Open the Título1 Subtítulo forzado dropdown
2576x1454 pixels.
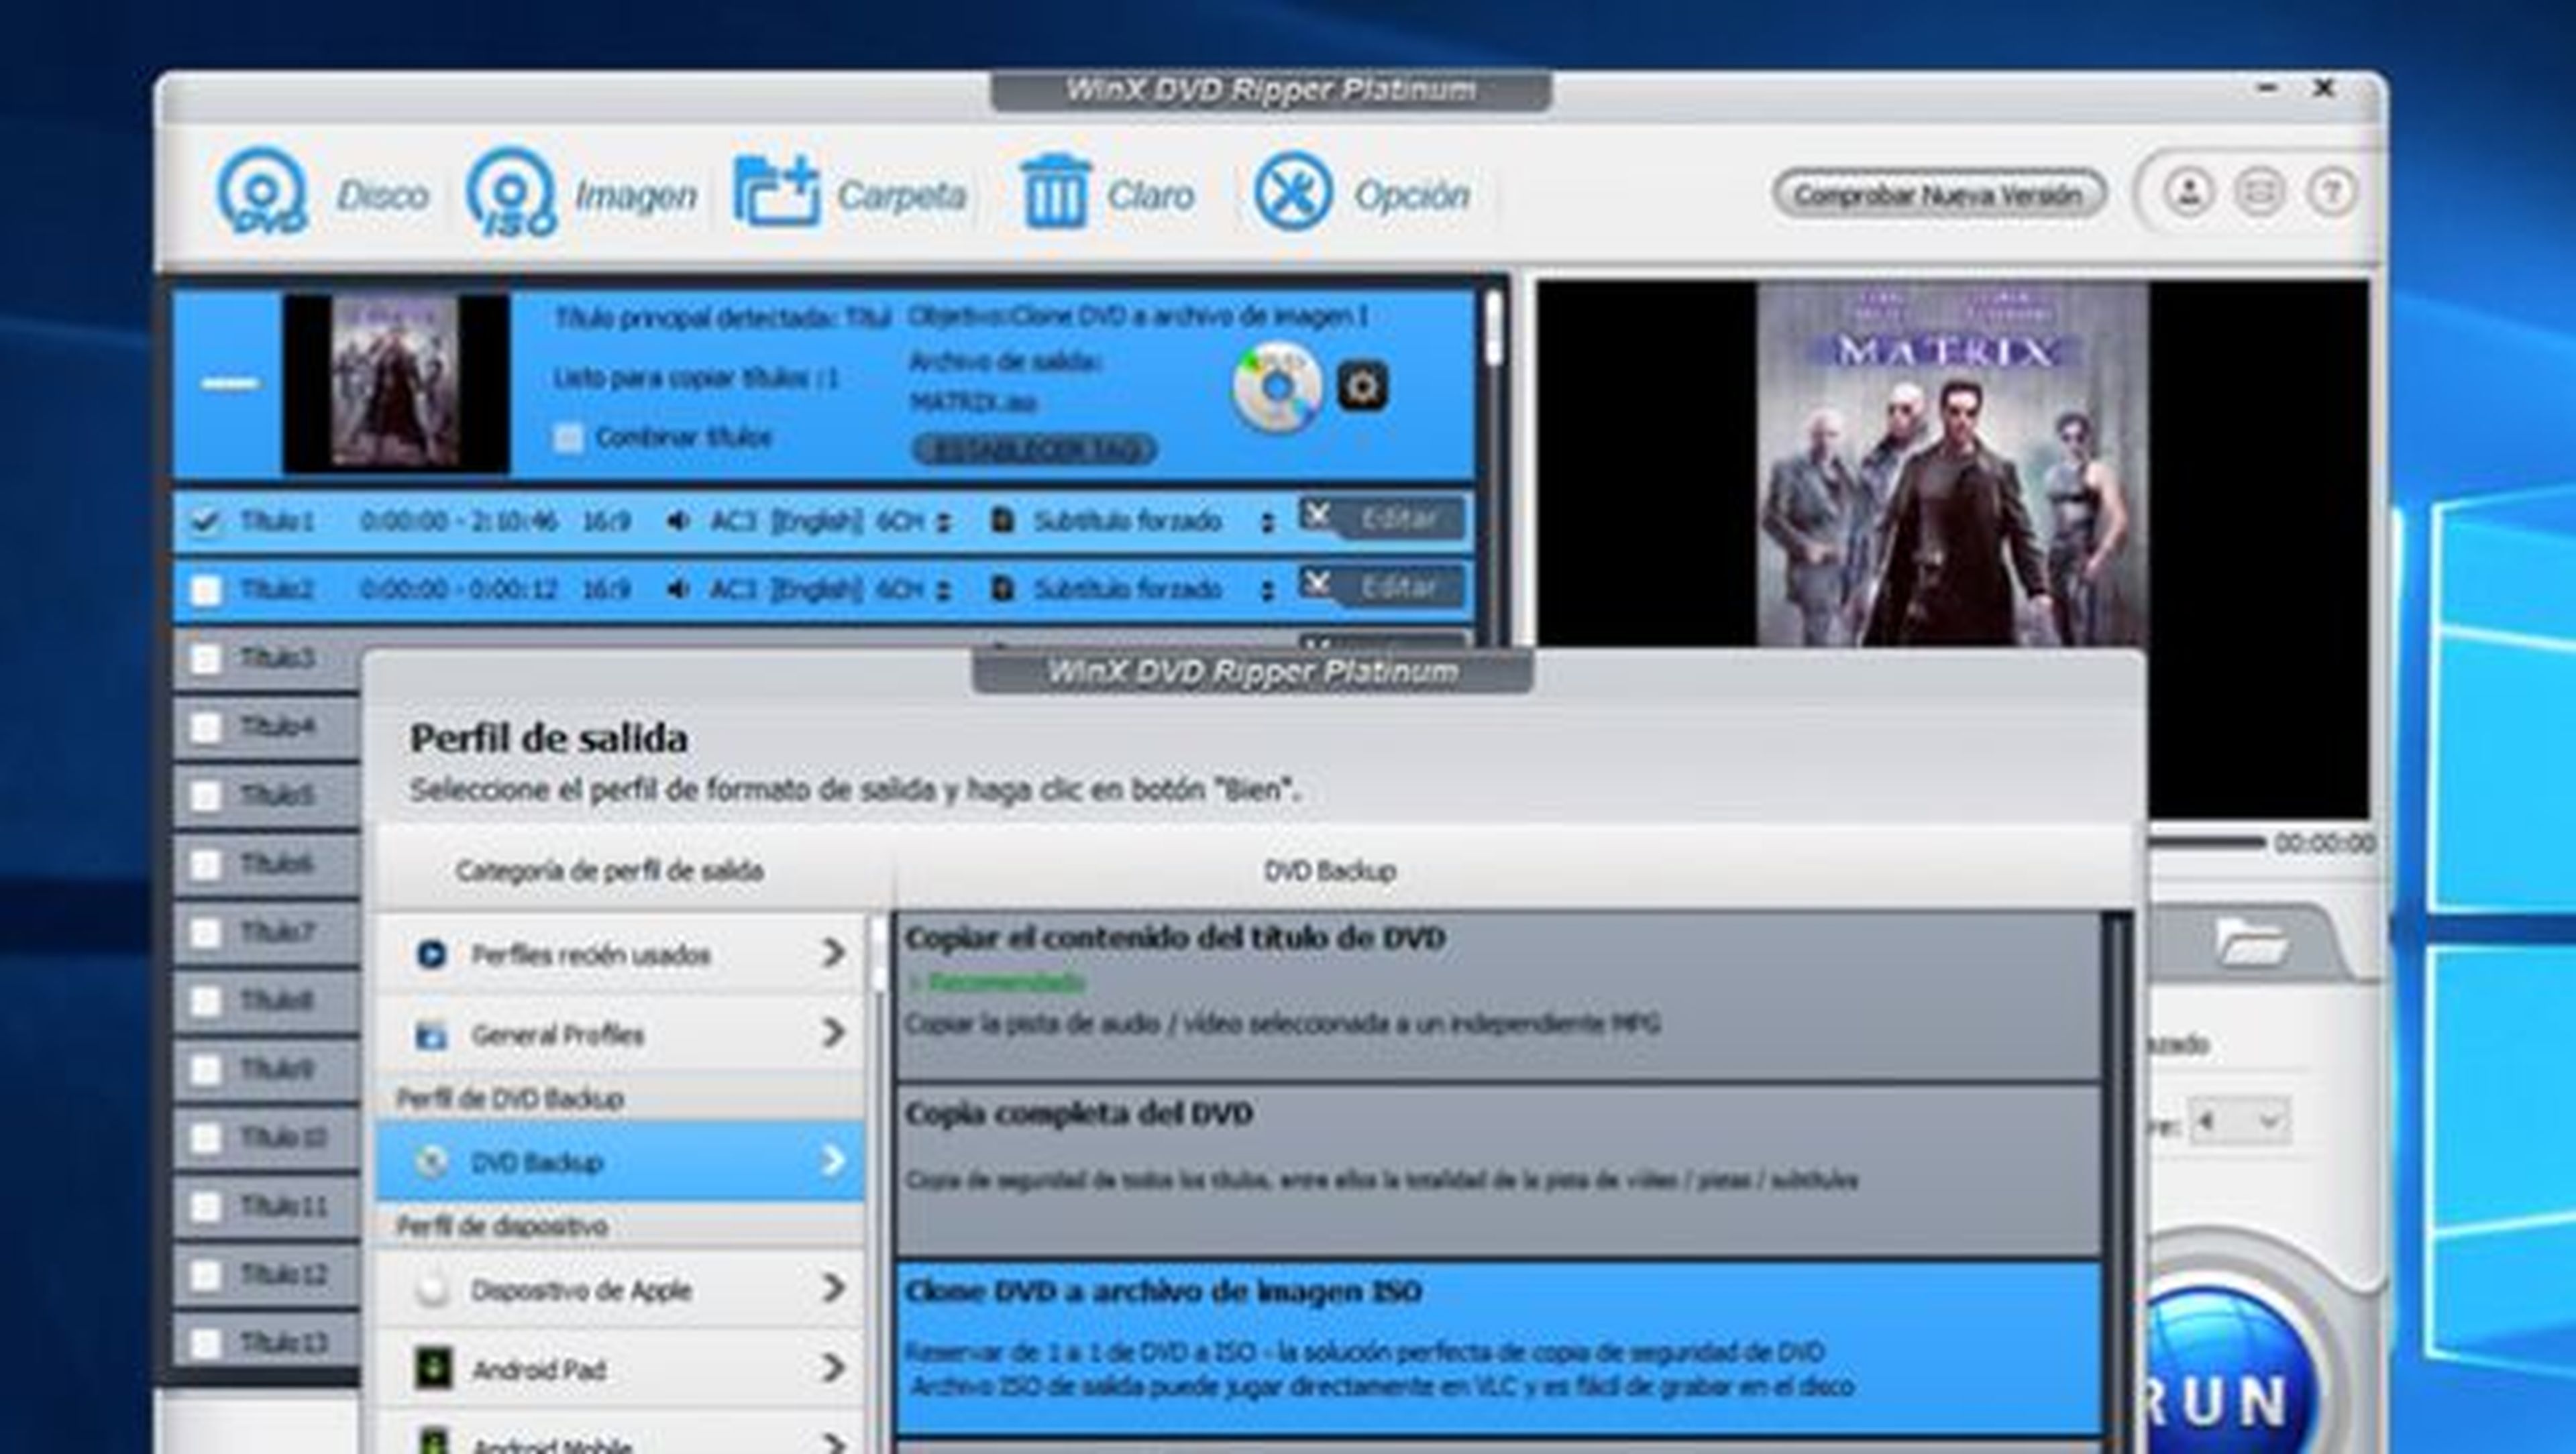pyautogui.click(x=1267, y=522)
